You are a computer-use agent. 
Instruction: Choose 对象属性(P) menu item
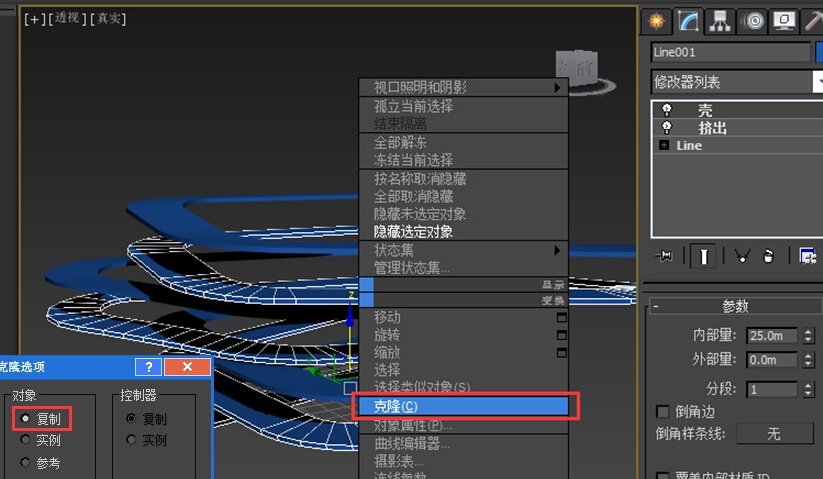pos(463,425)
